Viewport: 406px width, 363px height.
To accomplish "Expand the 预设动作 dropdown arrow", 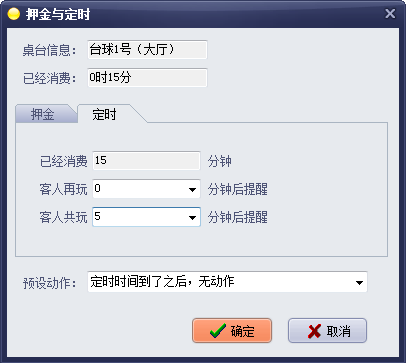I will 359,282.
